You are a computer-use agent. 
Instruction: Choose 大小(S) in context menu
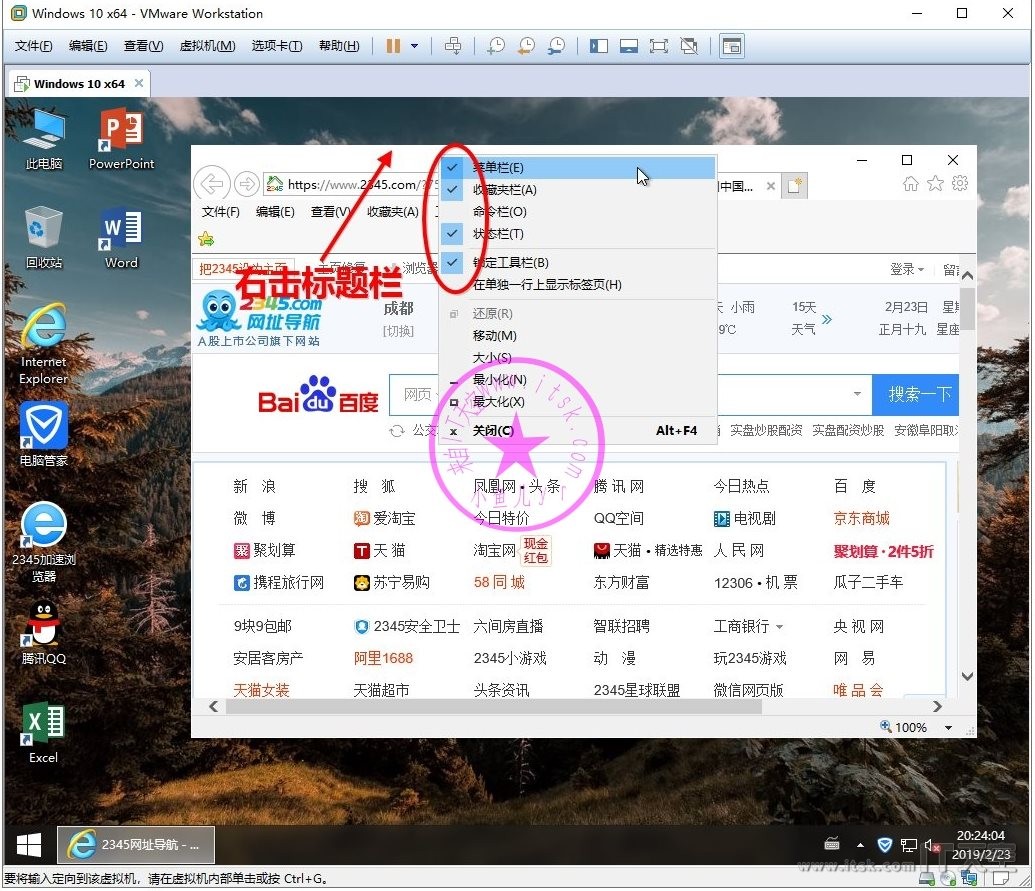(578, 358)
